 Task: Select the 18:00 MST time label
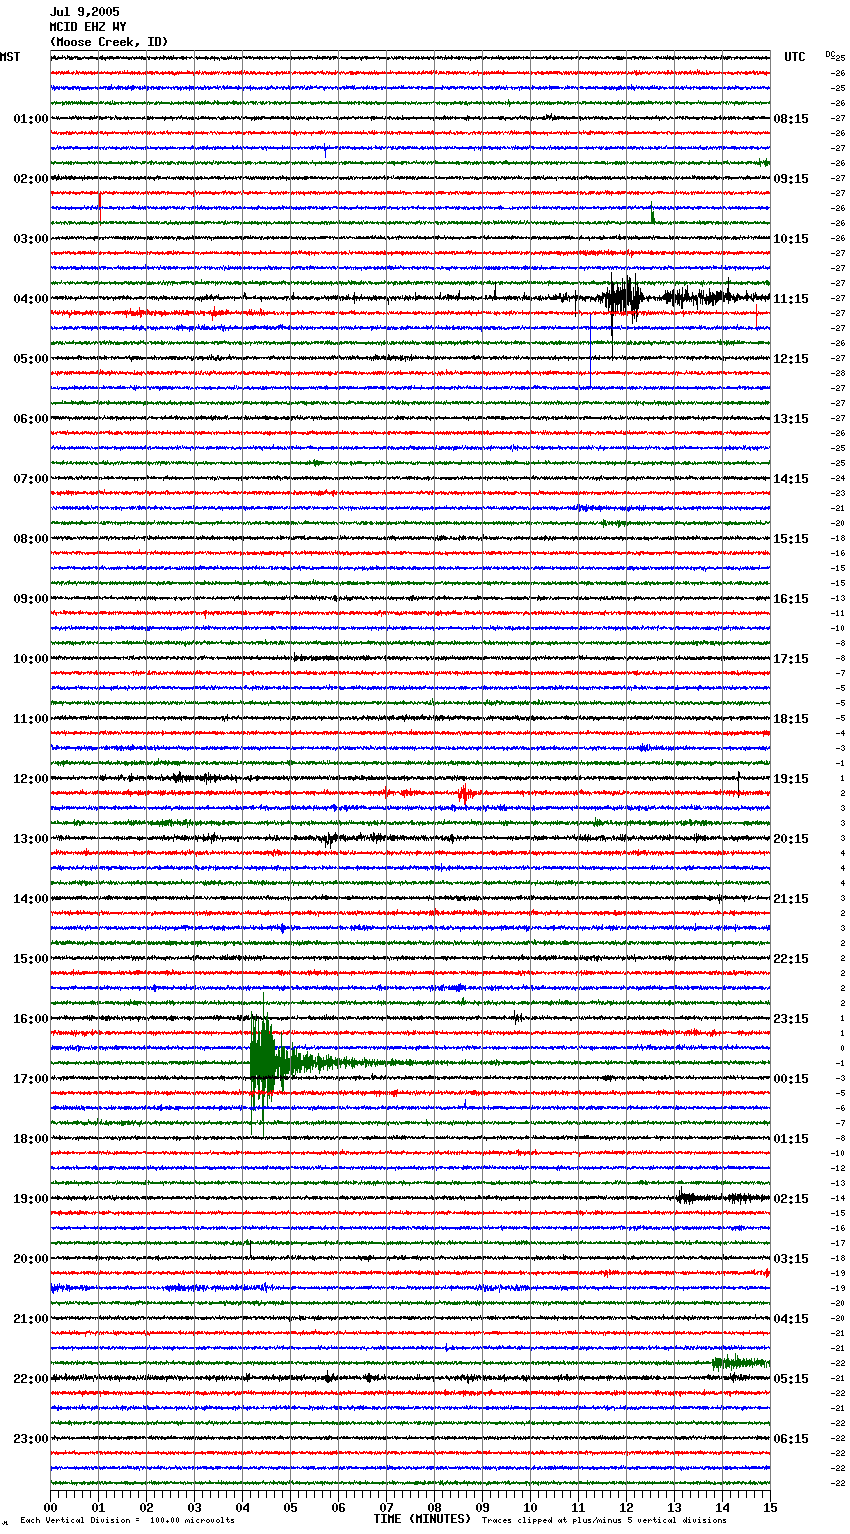31,1139
